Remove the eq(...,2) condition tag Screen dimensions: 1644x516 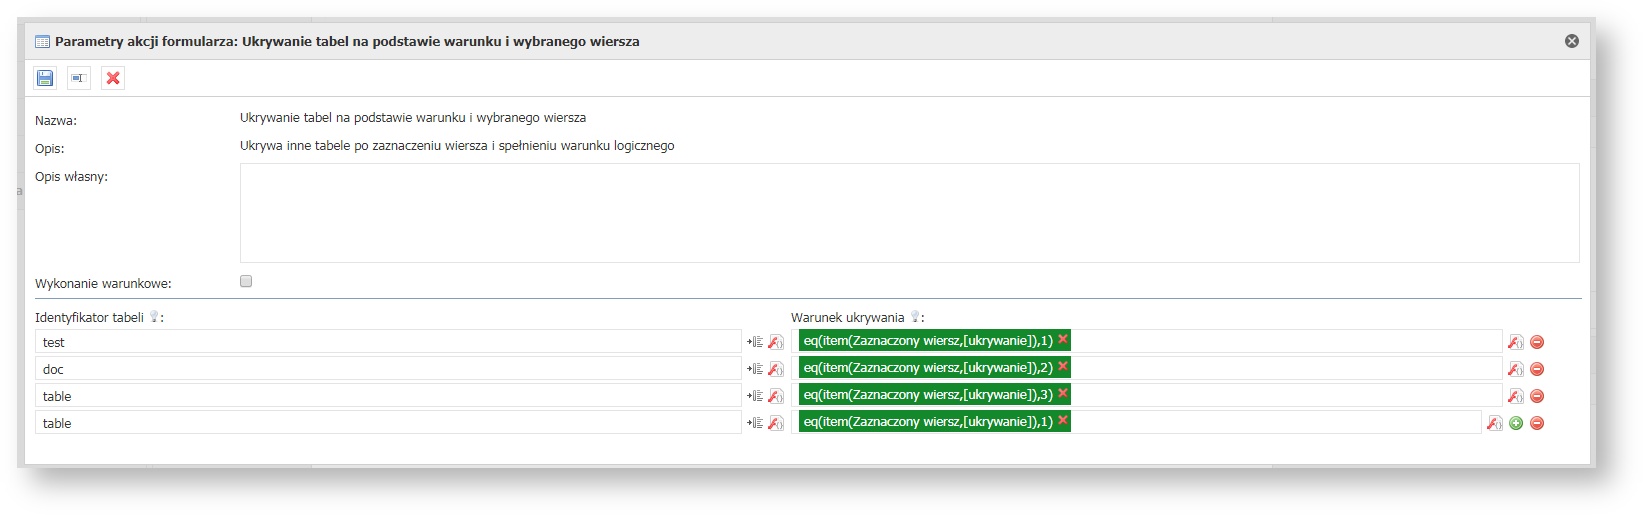(x=1062, y=367)
